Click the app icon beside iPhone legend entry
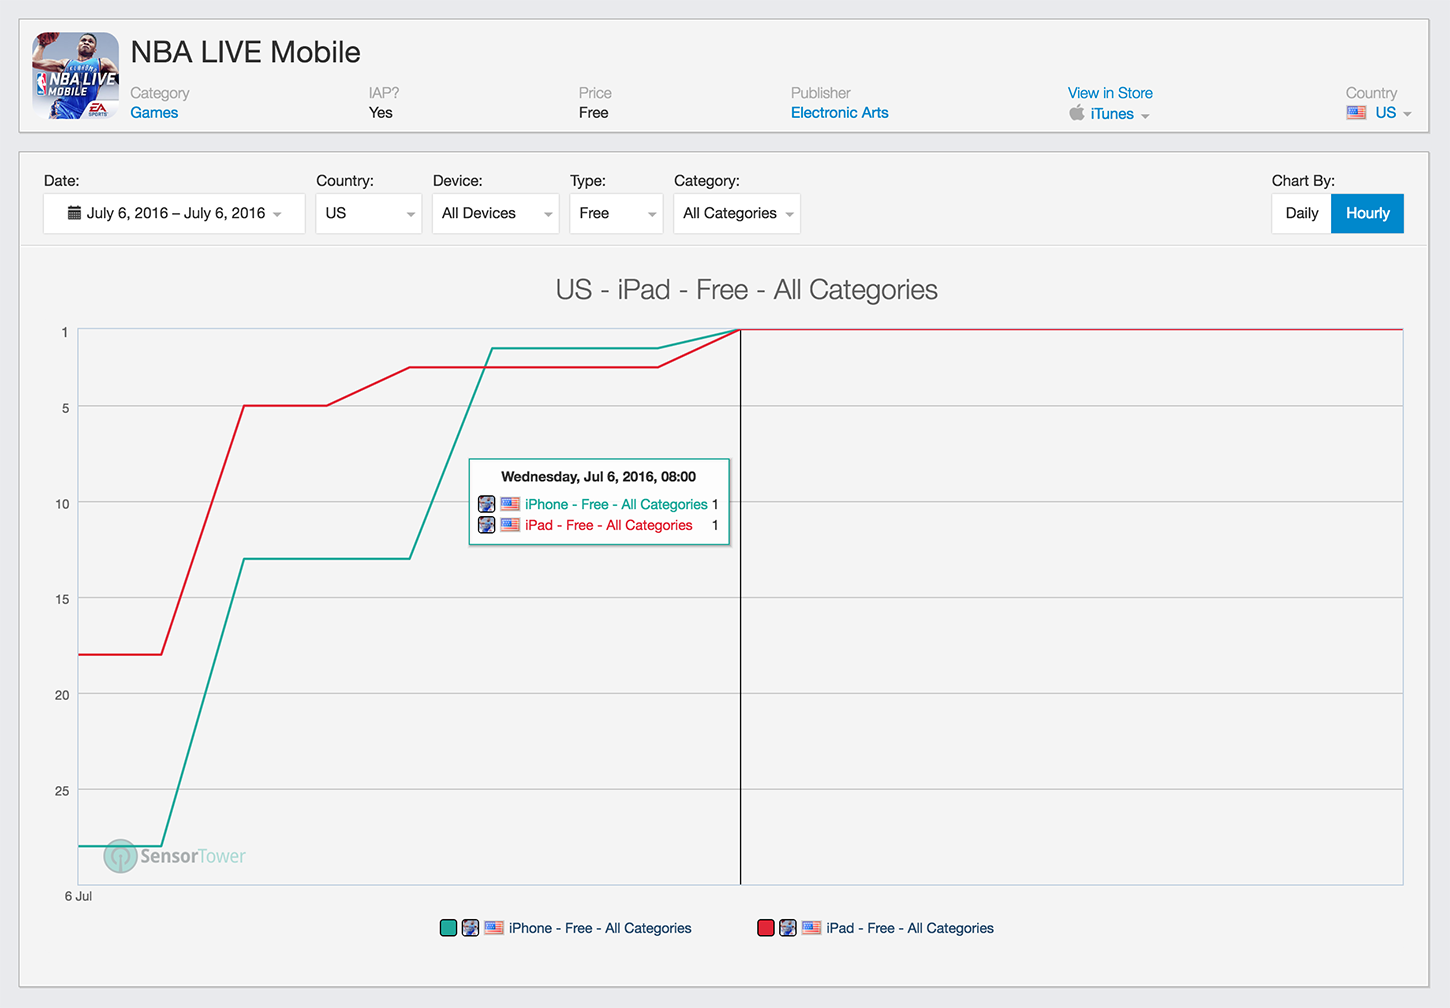The width and height of the screenshot is (1450, 1008). tap(470, 928)
